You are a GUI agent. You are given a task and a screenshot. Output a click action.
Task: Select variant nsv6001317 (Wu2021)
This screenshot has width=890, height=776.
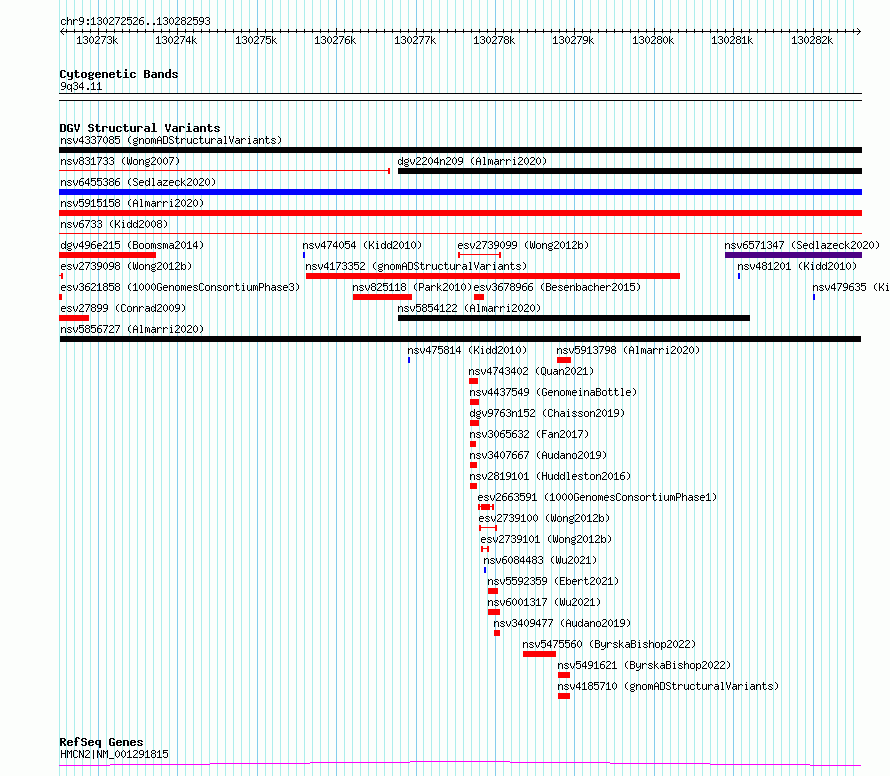(x=544, y=602)
